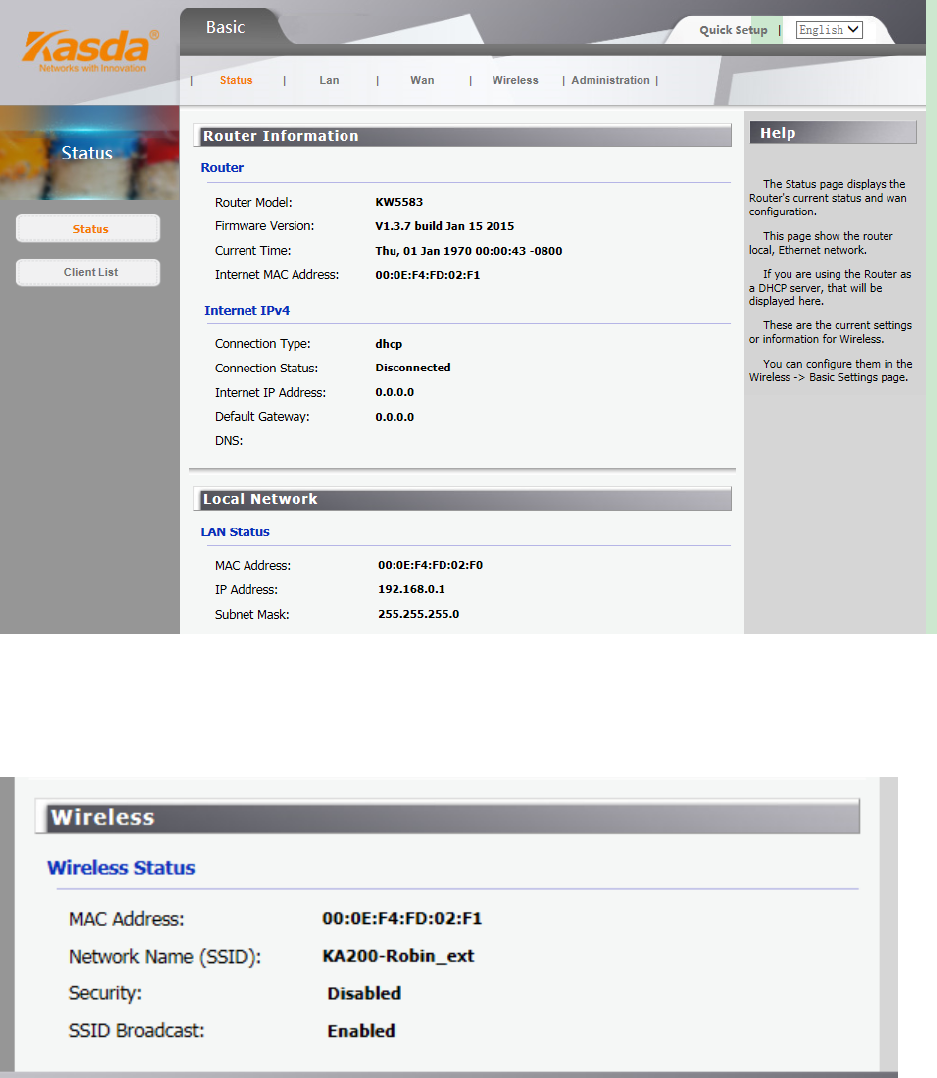
Task: Click the Connection Status label
Action: point(266,368)
